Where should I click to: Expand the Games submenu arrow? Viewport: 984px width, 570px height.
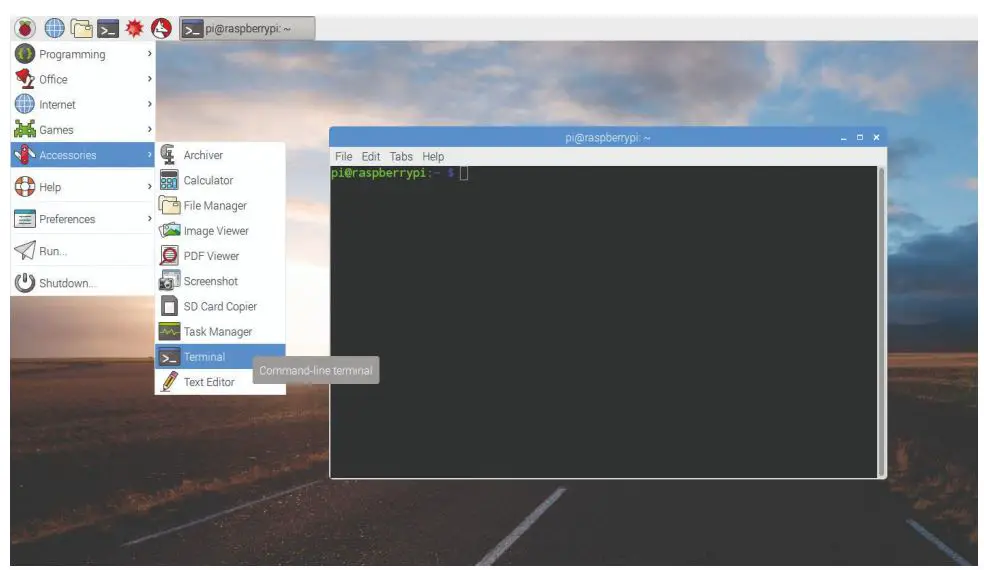(149, 129)
